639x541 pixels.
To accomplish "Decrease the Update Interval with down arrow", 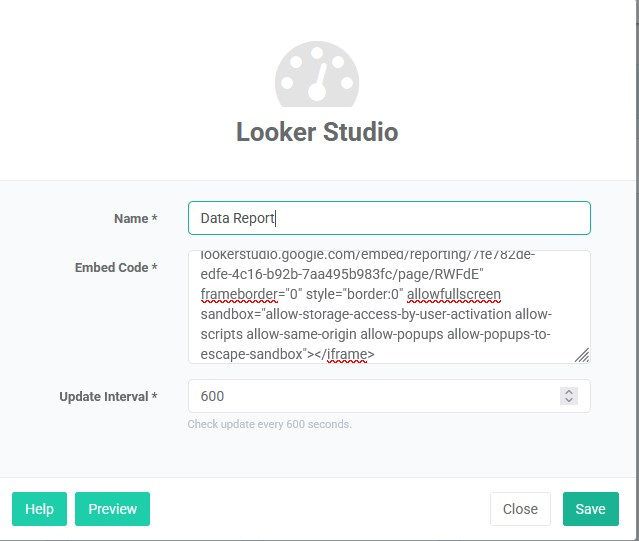I will pos(569,400).
